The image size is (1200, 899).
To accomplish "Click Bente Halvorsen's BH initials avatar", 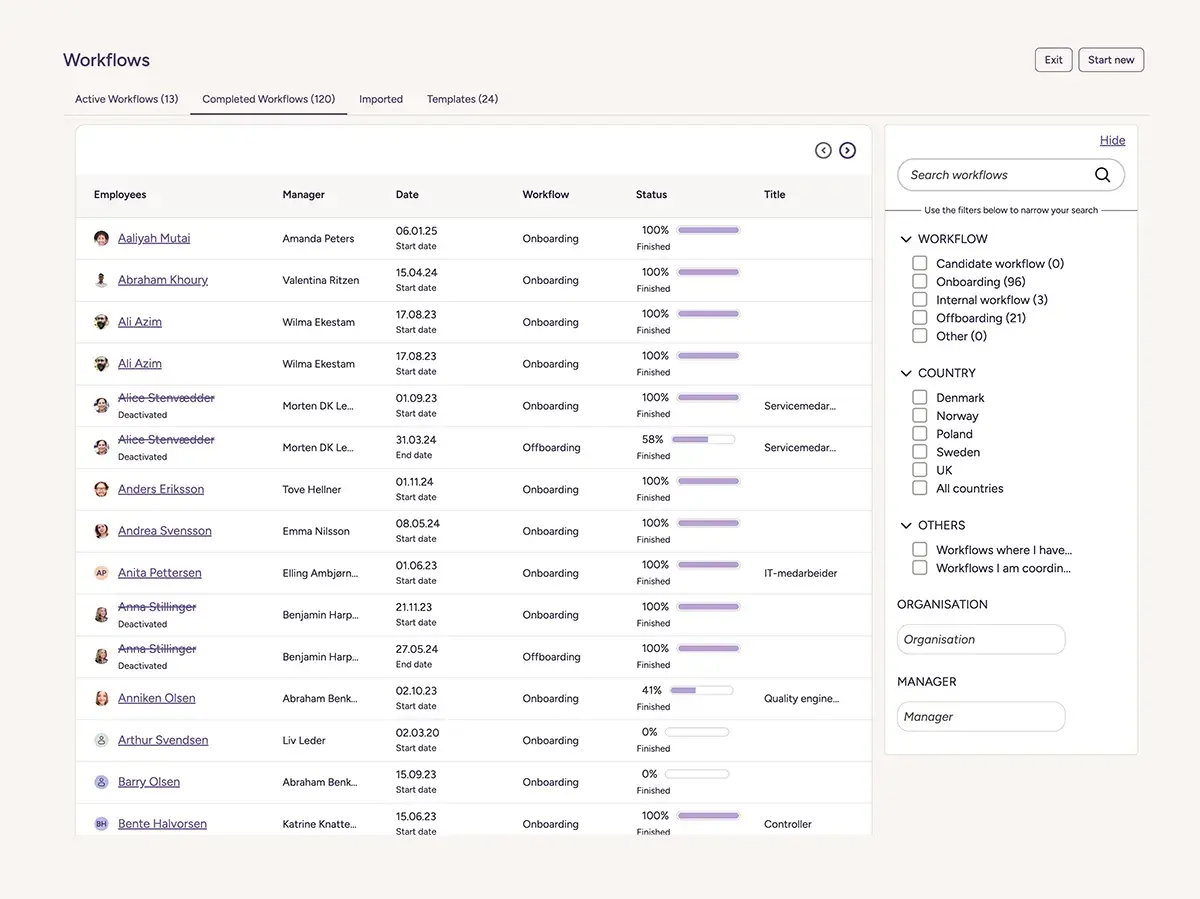I will pyautogui.click(x=101, y=823).
